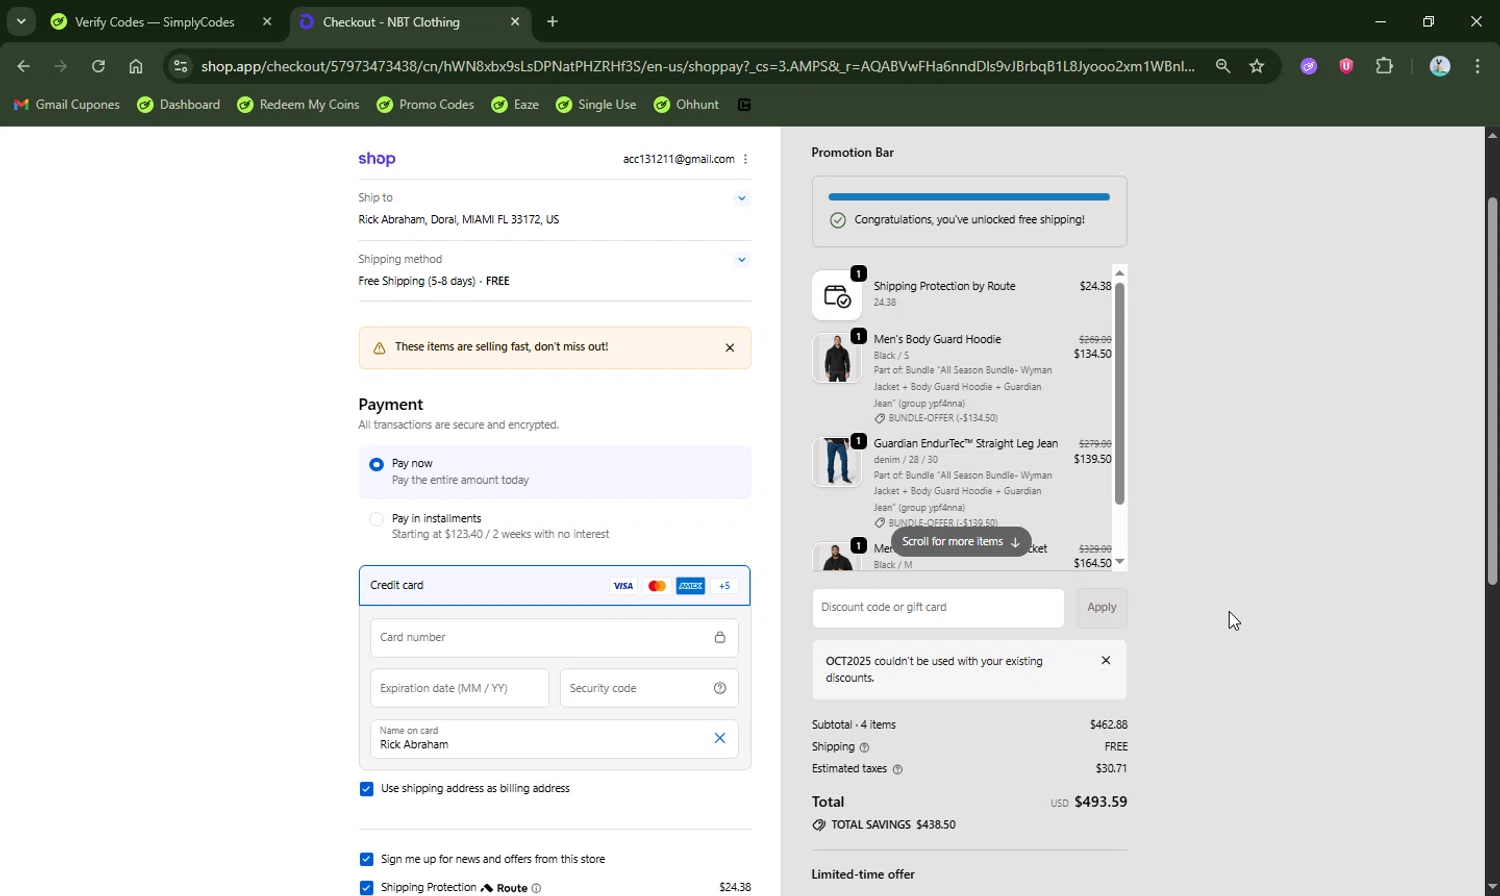Toggle Sign me up for news and offers
The width and height of the screenshot is (1500, 896).
pos(366,859)
